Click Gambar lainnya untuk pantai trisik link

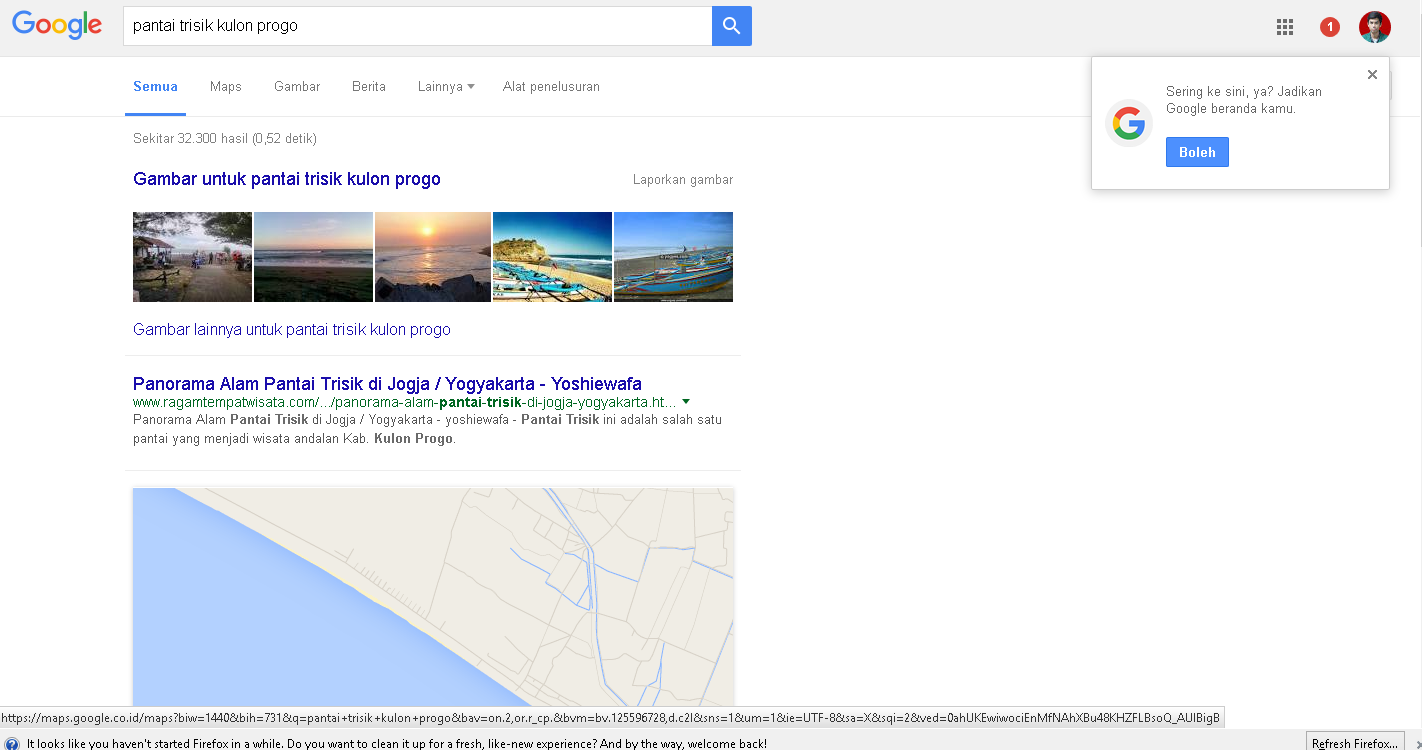tap(291, 329)
